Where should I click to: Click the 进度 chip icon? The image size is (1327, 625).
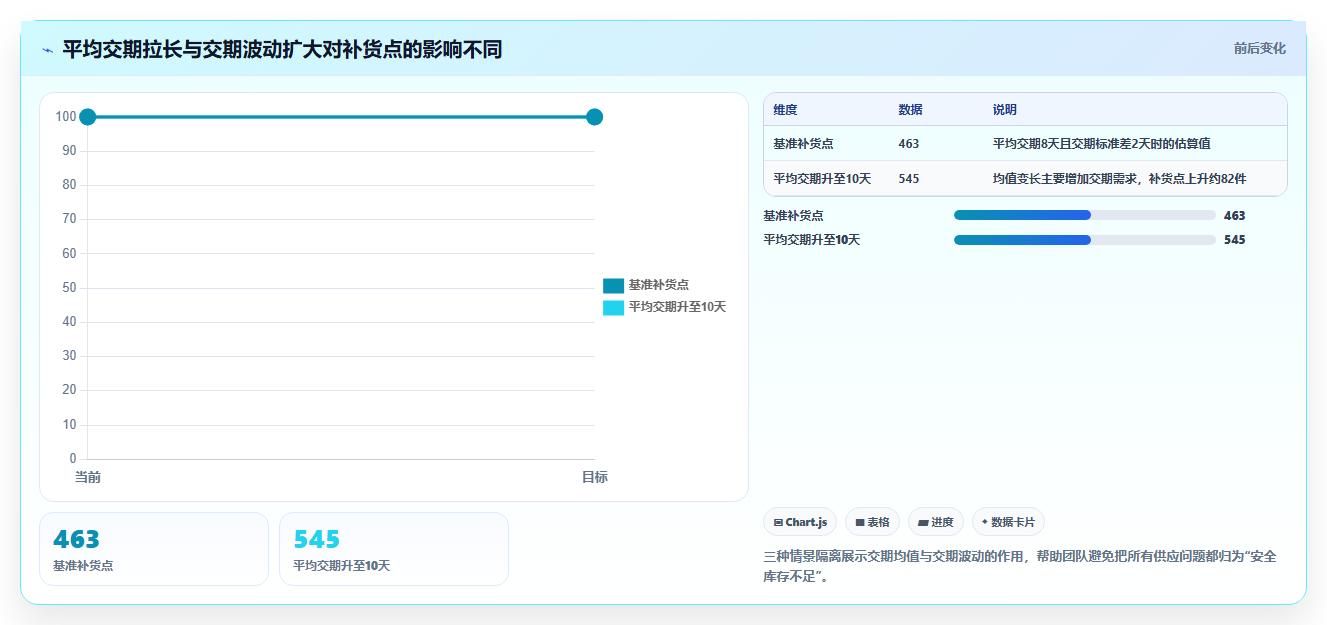pyautogui.click(x=923, y=523)
